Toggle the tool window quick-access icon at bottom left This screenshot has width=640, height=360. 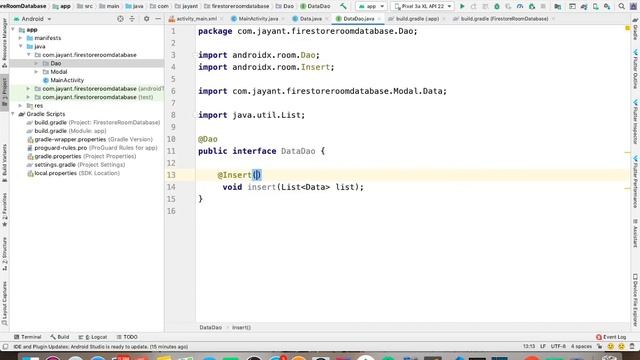point(5,347)
